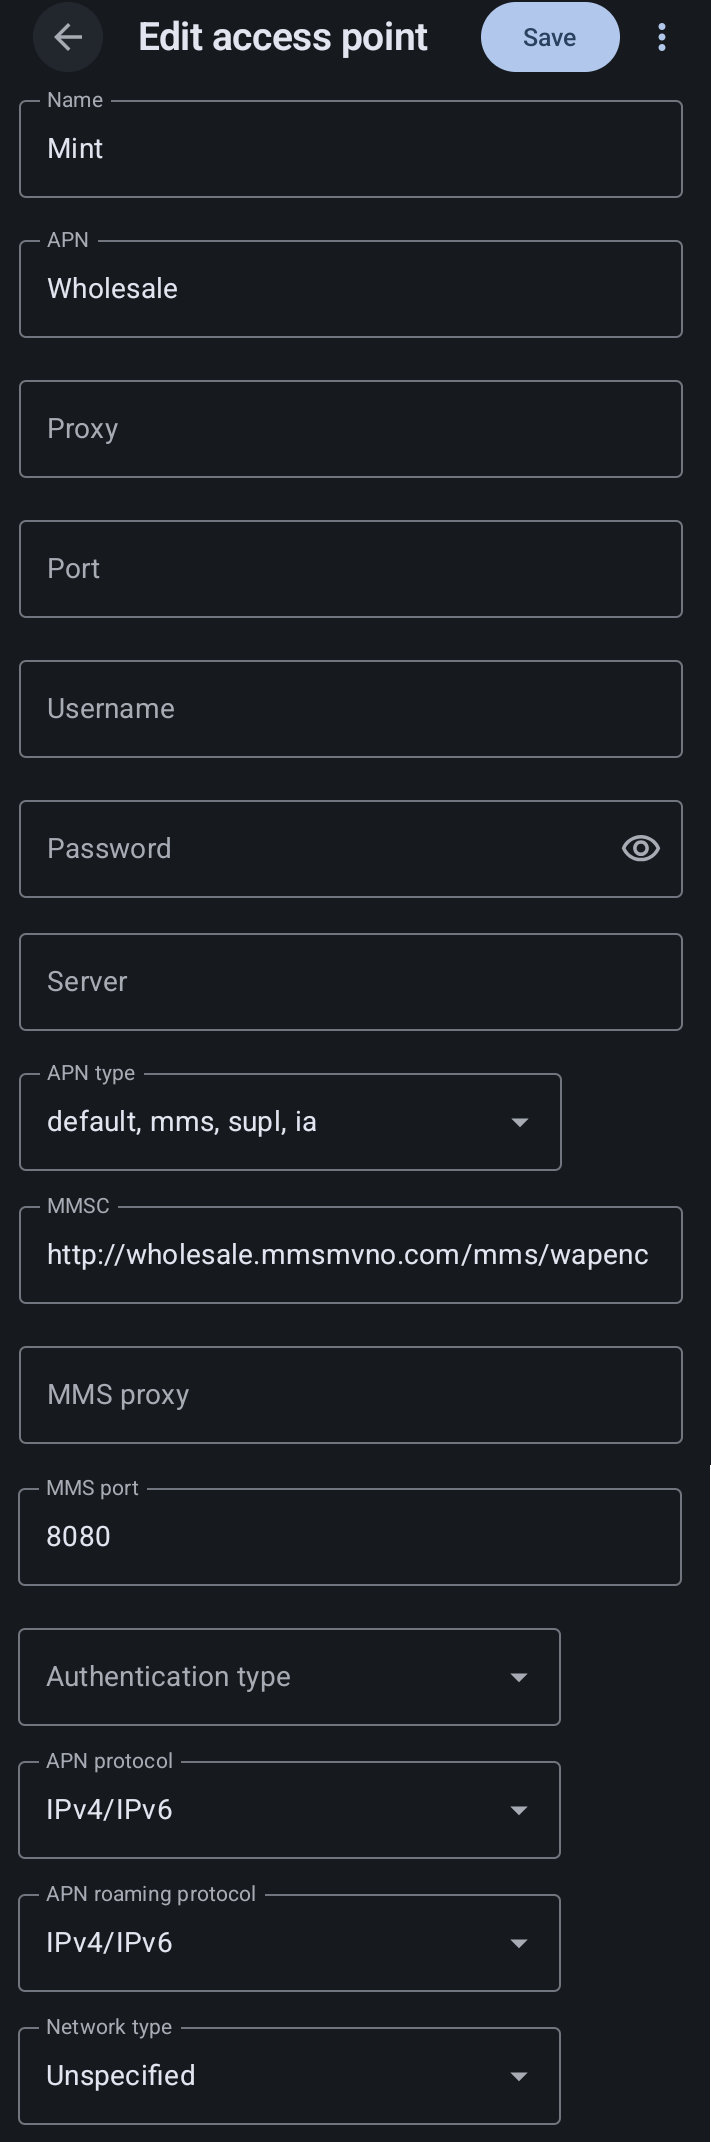Focus the Username input field
Viewport: 711px width, 2142px height.
350,709
